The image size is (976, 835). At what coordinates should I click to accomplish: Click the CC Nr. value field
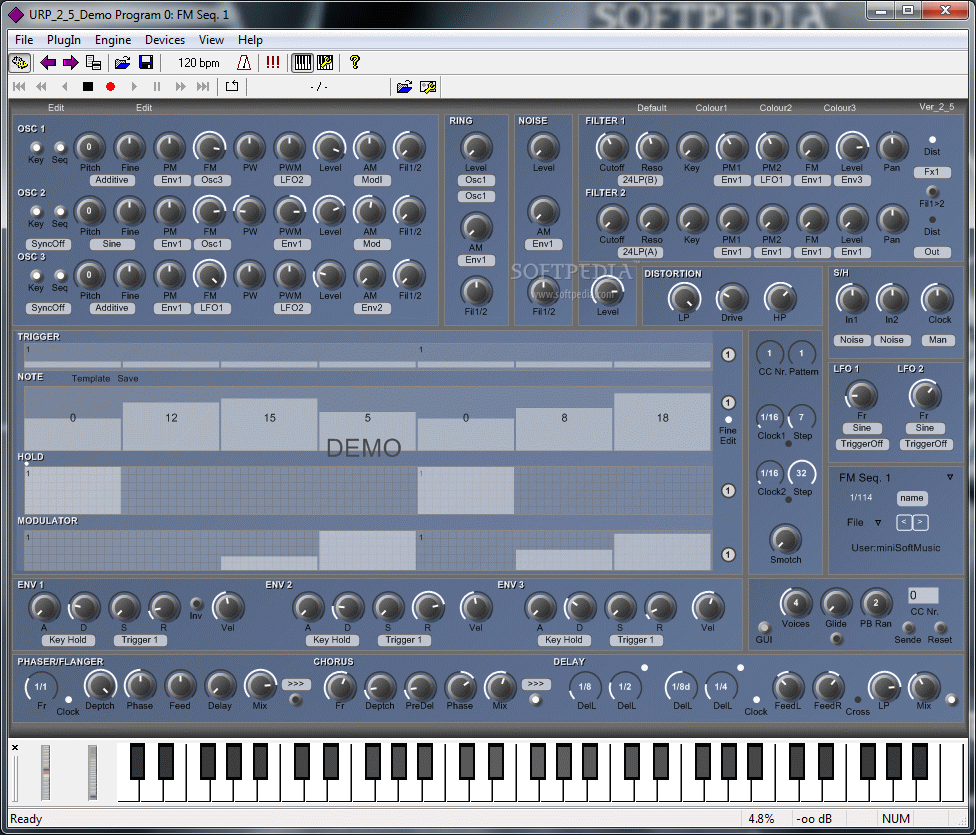(923, 595)
